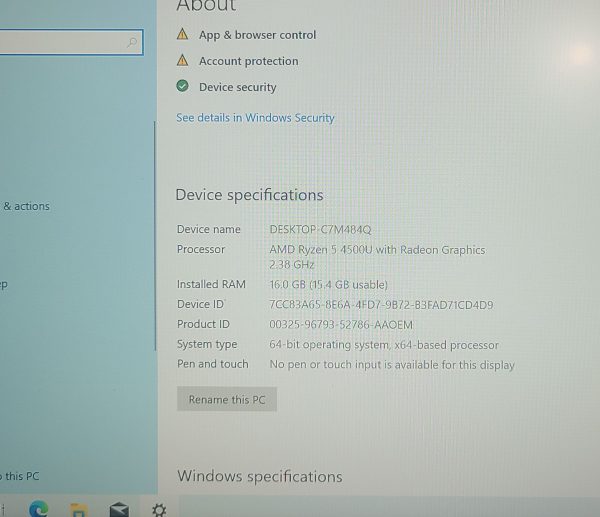Screen dimensions: 600x517
Task: Click the AMD Ryzen 5 4500U processor text
Action: coord(377,250)
